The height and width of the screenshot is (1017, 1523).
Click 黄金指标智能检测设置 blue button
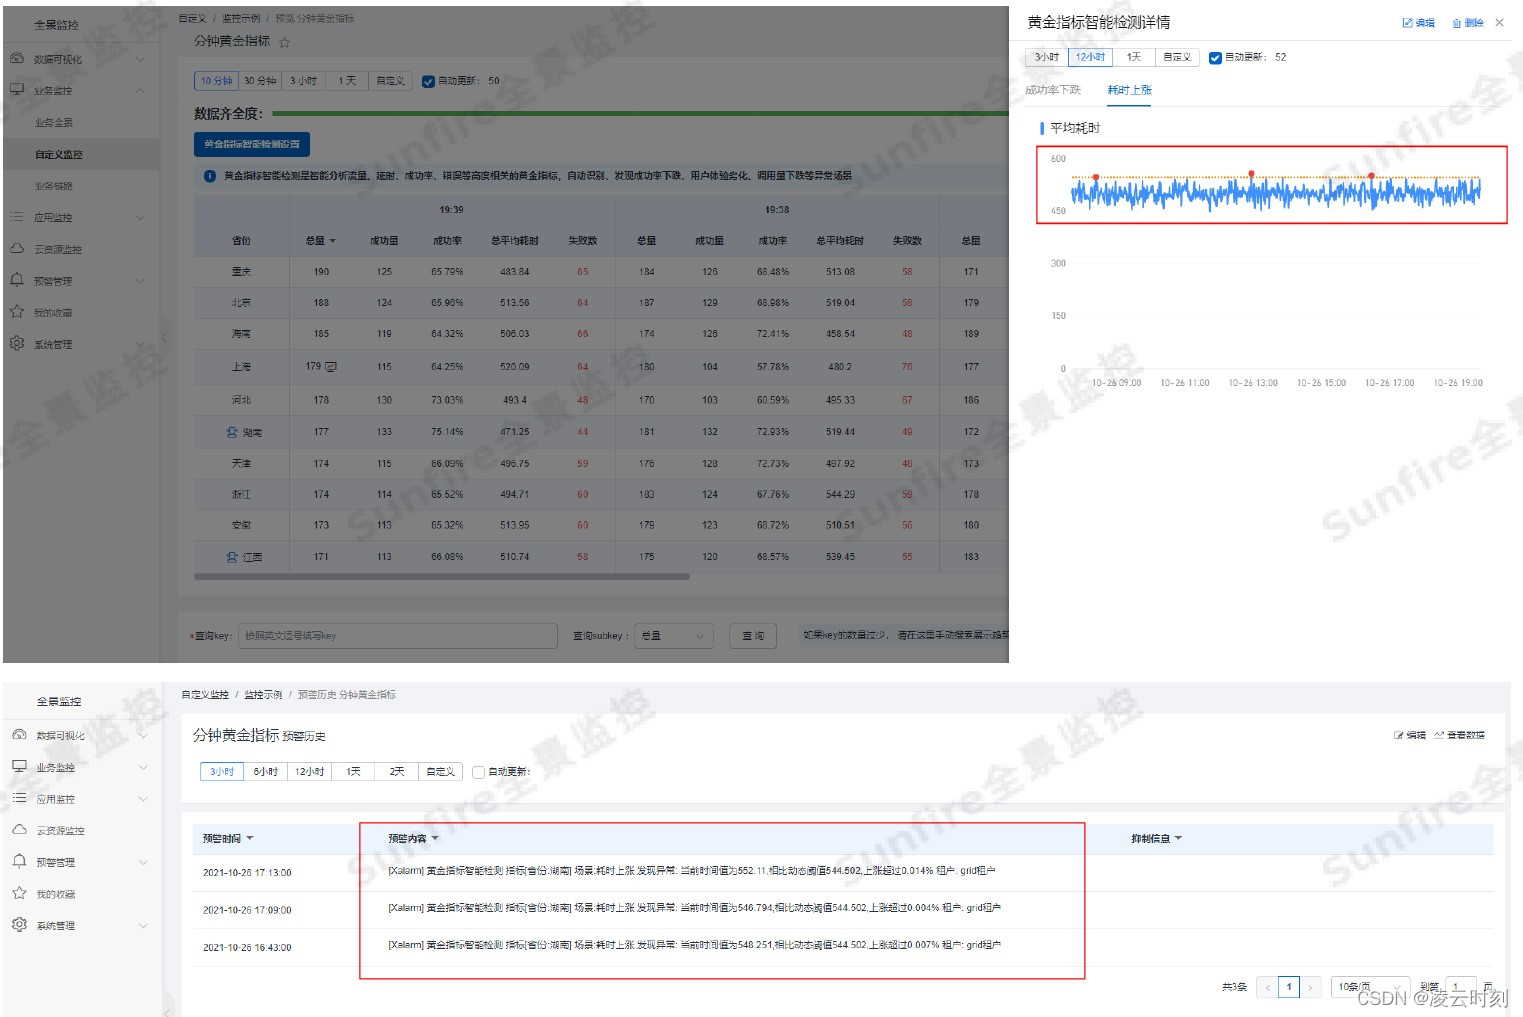[x=252, y=144]
